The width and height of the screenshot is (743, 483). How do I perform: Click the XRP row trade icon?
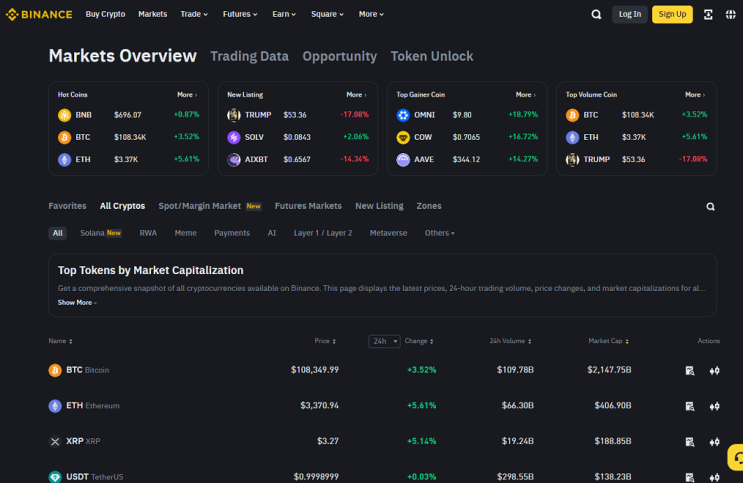click(715, 442)
